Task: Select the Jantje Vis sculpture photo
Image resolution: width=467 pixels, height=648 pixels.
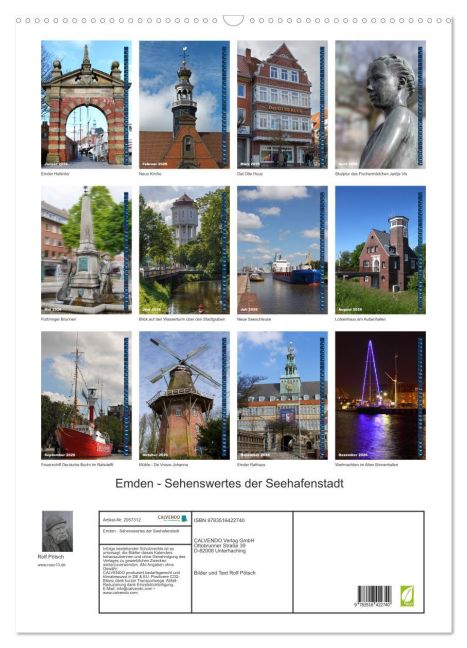Action: tap(380, 104)
